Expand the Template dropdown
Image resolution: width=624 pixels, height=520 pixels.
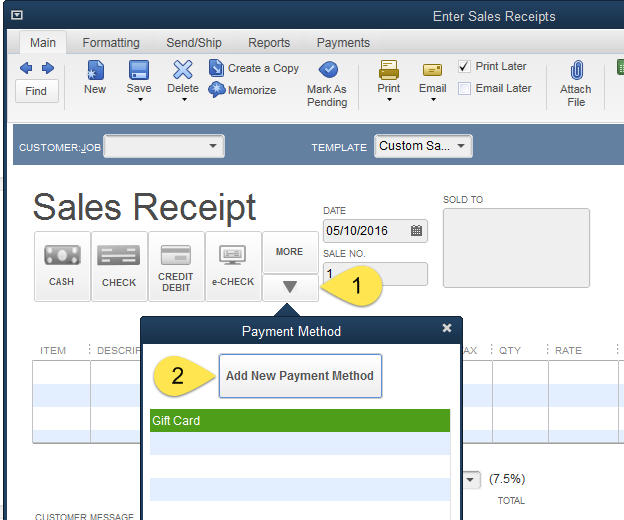[x=461, y=146]
